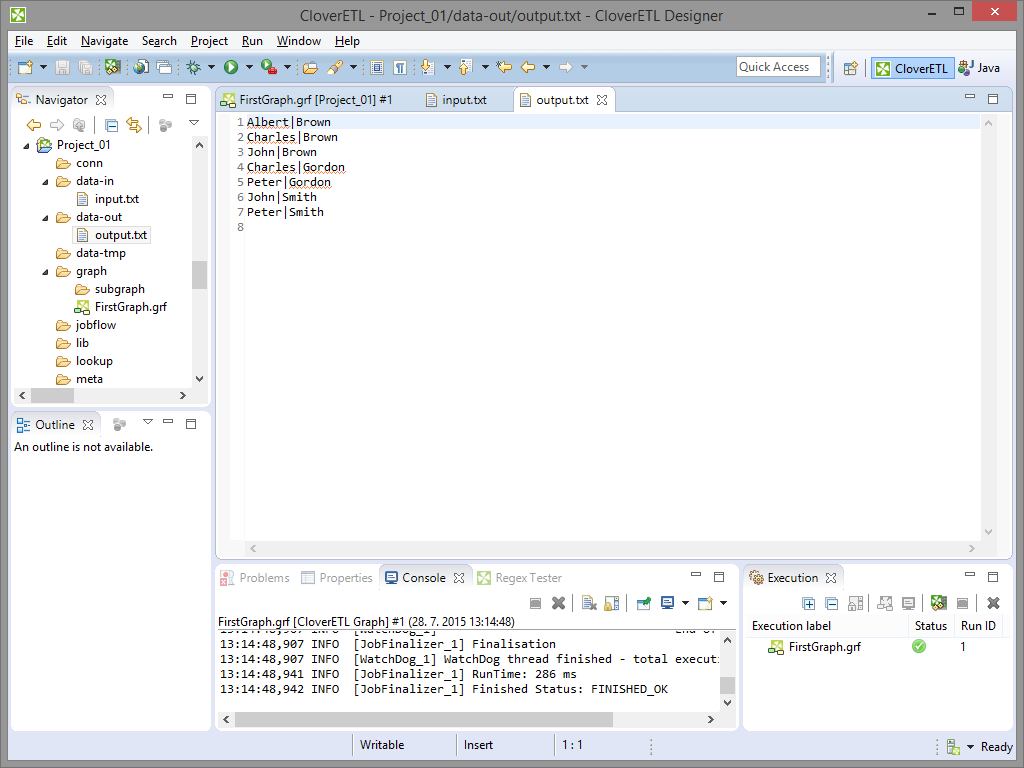Select FirstGraph.grf in the Navigator tree
Image resolution: width=1024 pixels, height=768 pixels.
[130, 307]
